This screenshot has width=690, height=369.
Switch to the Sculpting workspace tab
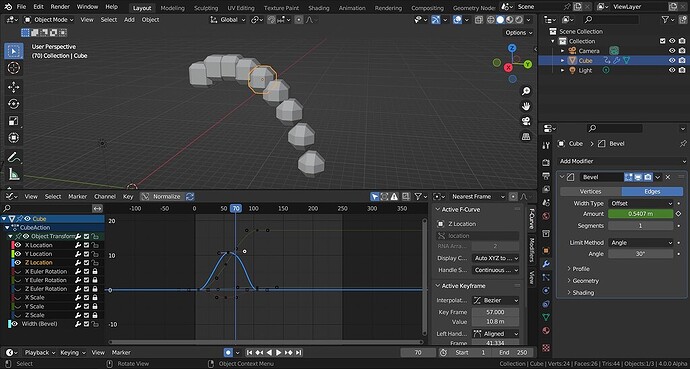206,8
